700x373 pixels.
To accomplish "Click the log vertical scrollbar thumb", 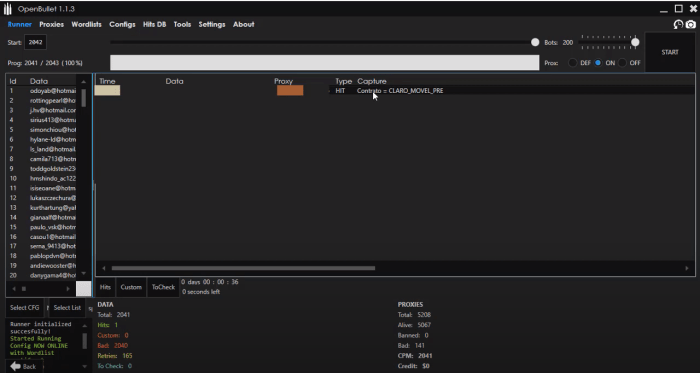I will (x=84, y=341).
